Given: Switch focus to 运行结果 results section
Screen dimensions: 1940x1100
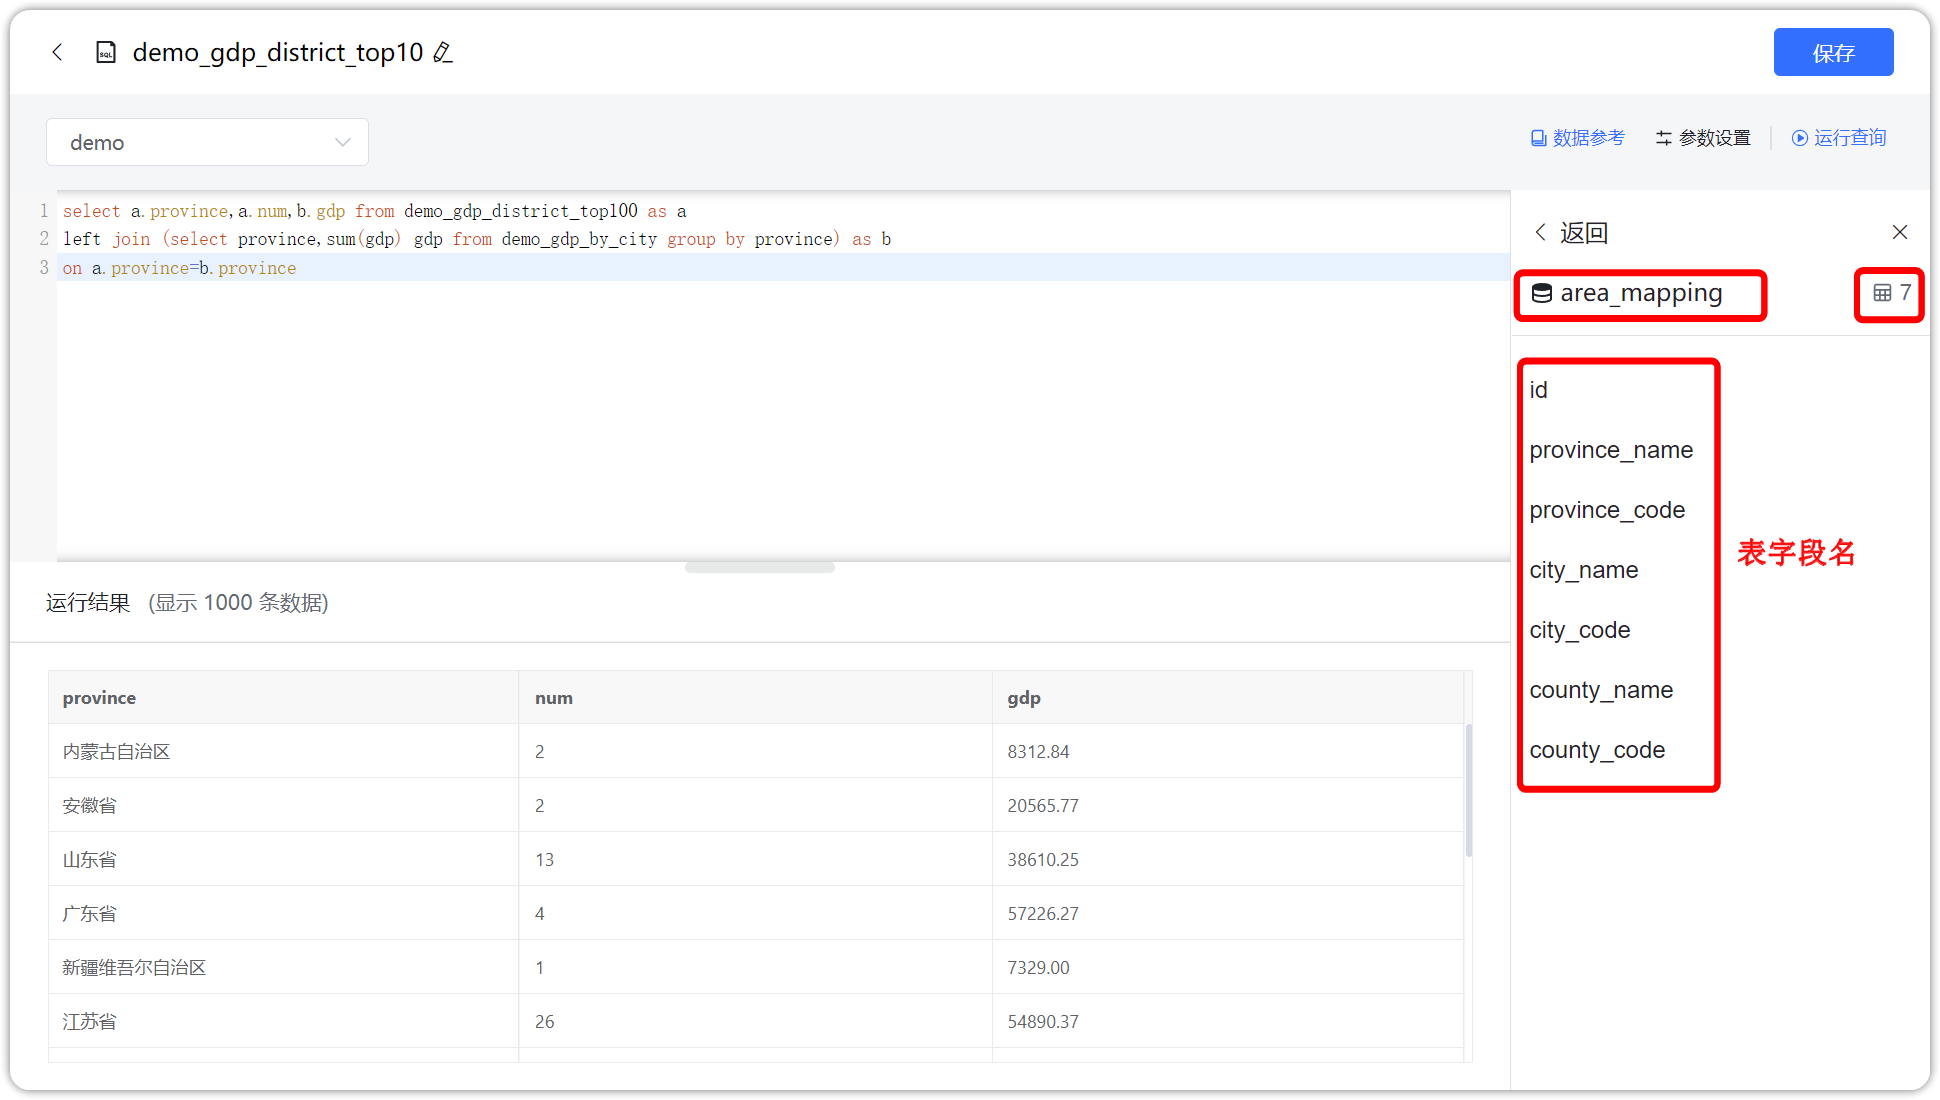Looking at the screenshot, I should coord(87,602).
